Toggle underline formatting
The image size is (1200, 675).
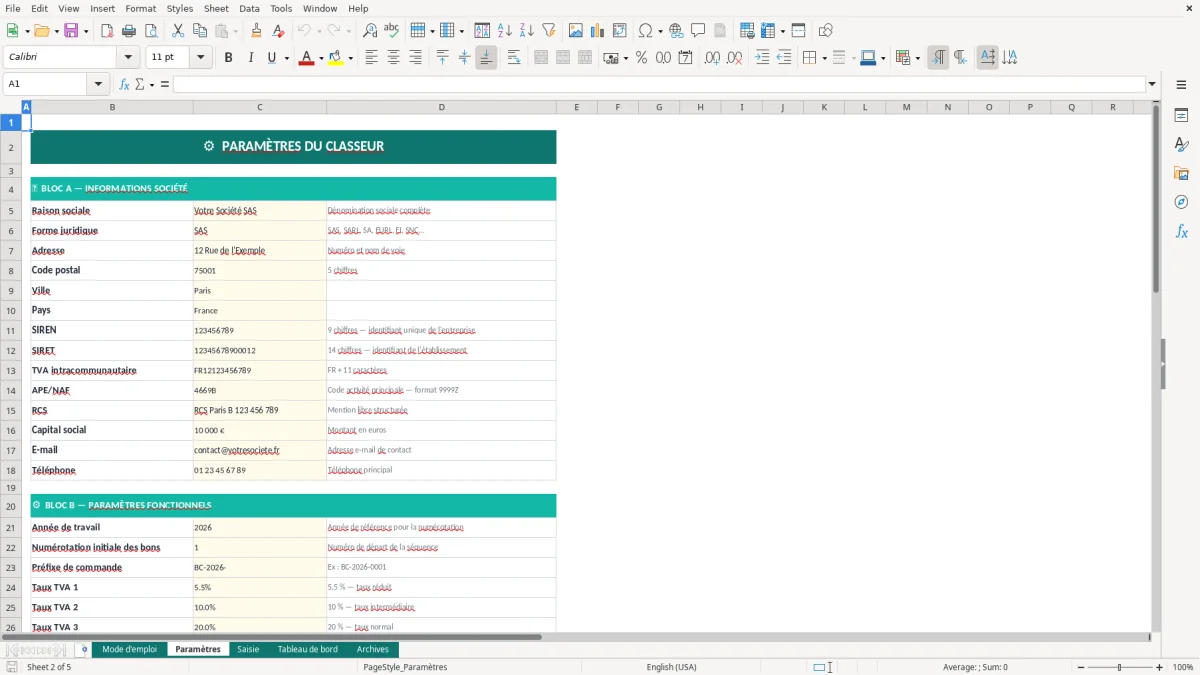pyautogui.click(x=271, y=58)
